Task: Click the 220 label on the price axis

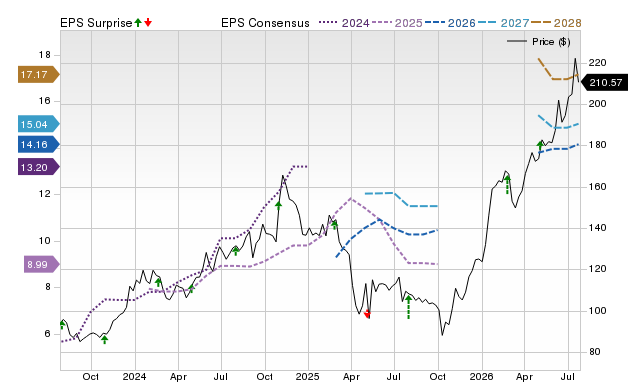Action: [597, 63]
